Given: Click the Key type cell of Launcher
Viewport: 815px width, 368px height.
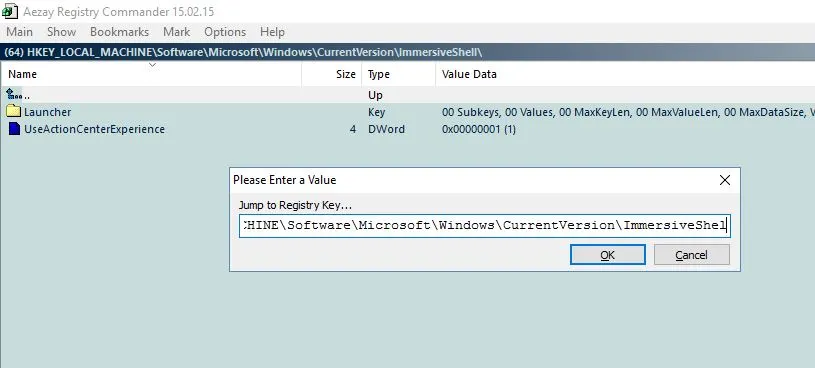Looking at the screenshot, I should pyautogui.click(x=376, y=112).
